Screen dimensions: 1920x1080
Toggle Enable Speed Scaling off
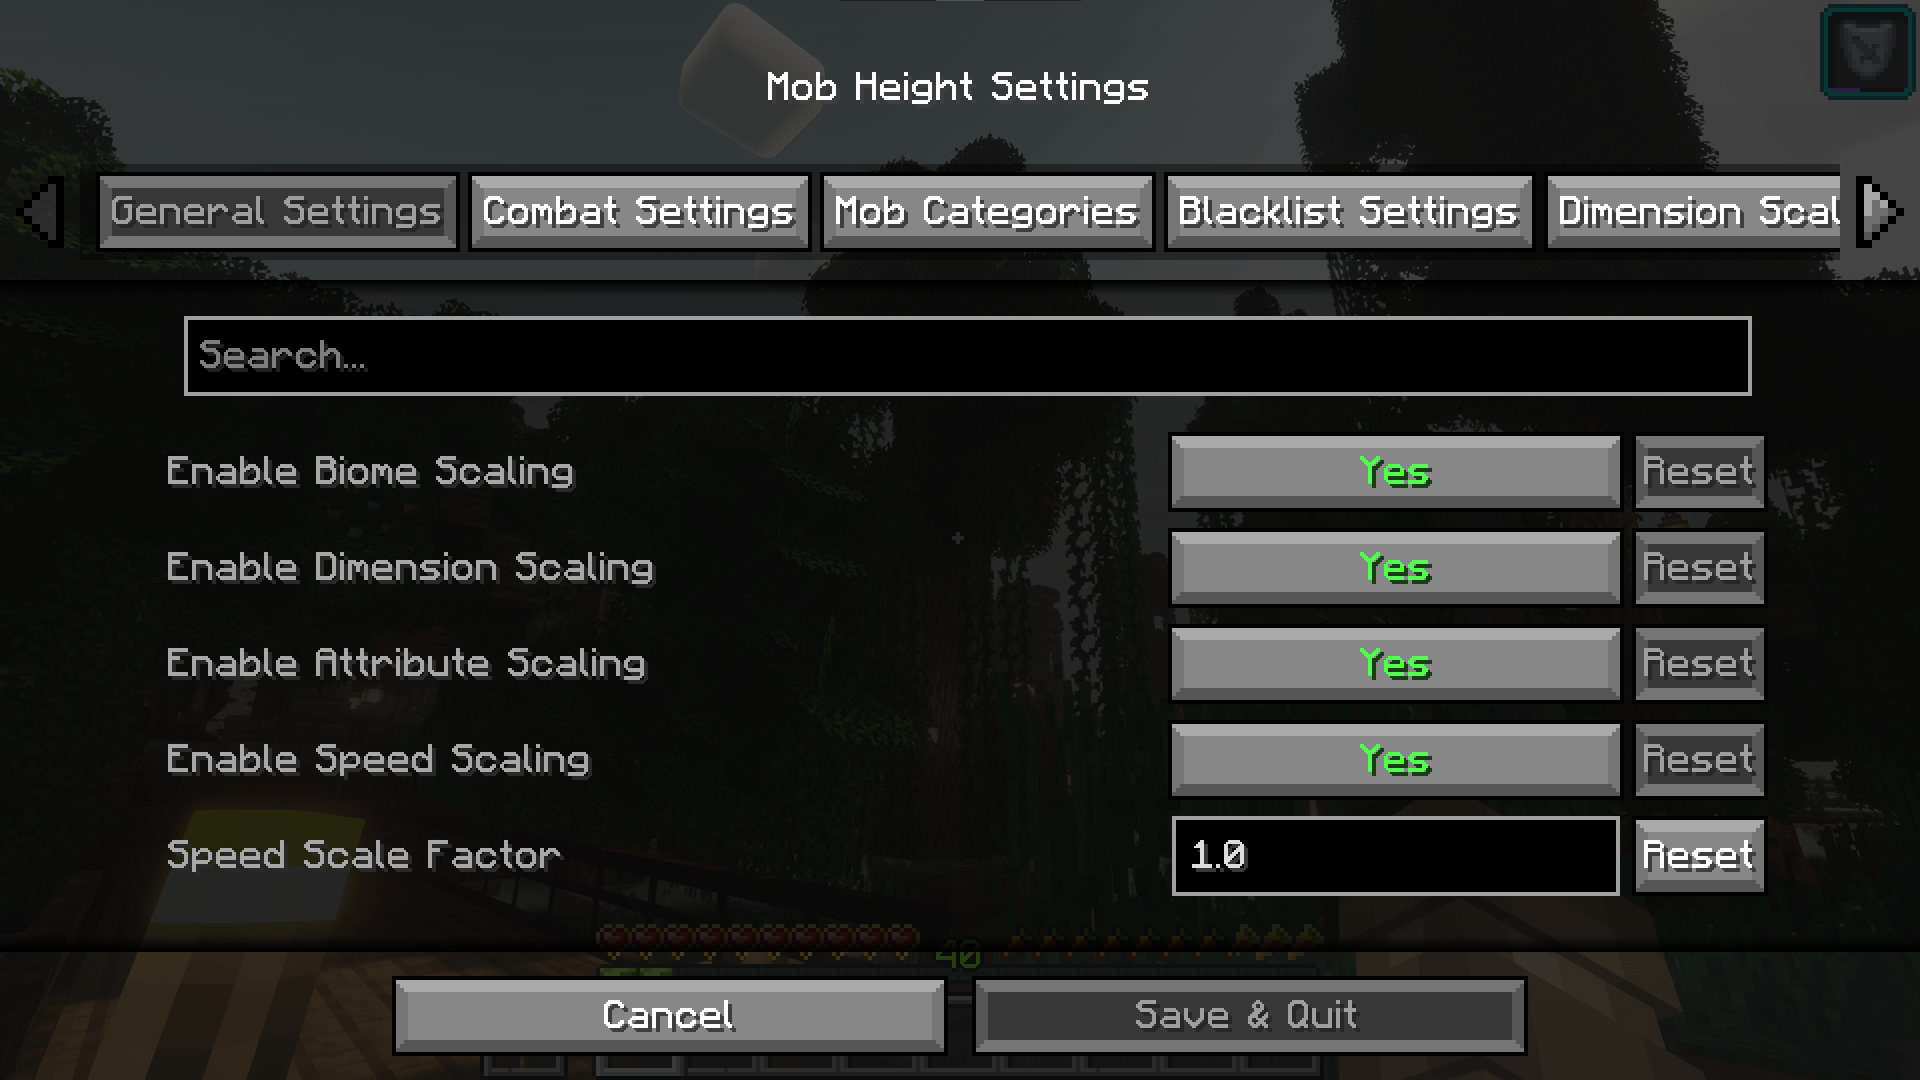click(x=1394, y=758)
